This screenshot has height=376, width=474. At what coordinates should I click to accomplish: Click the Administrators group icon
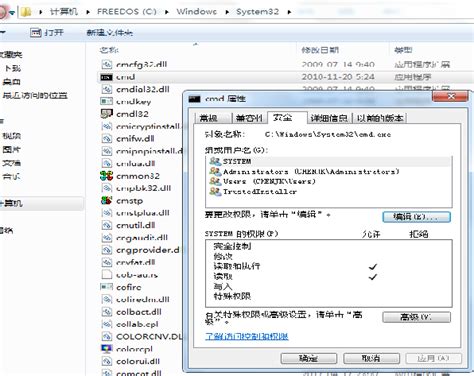pos(215,171)
